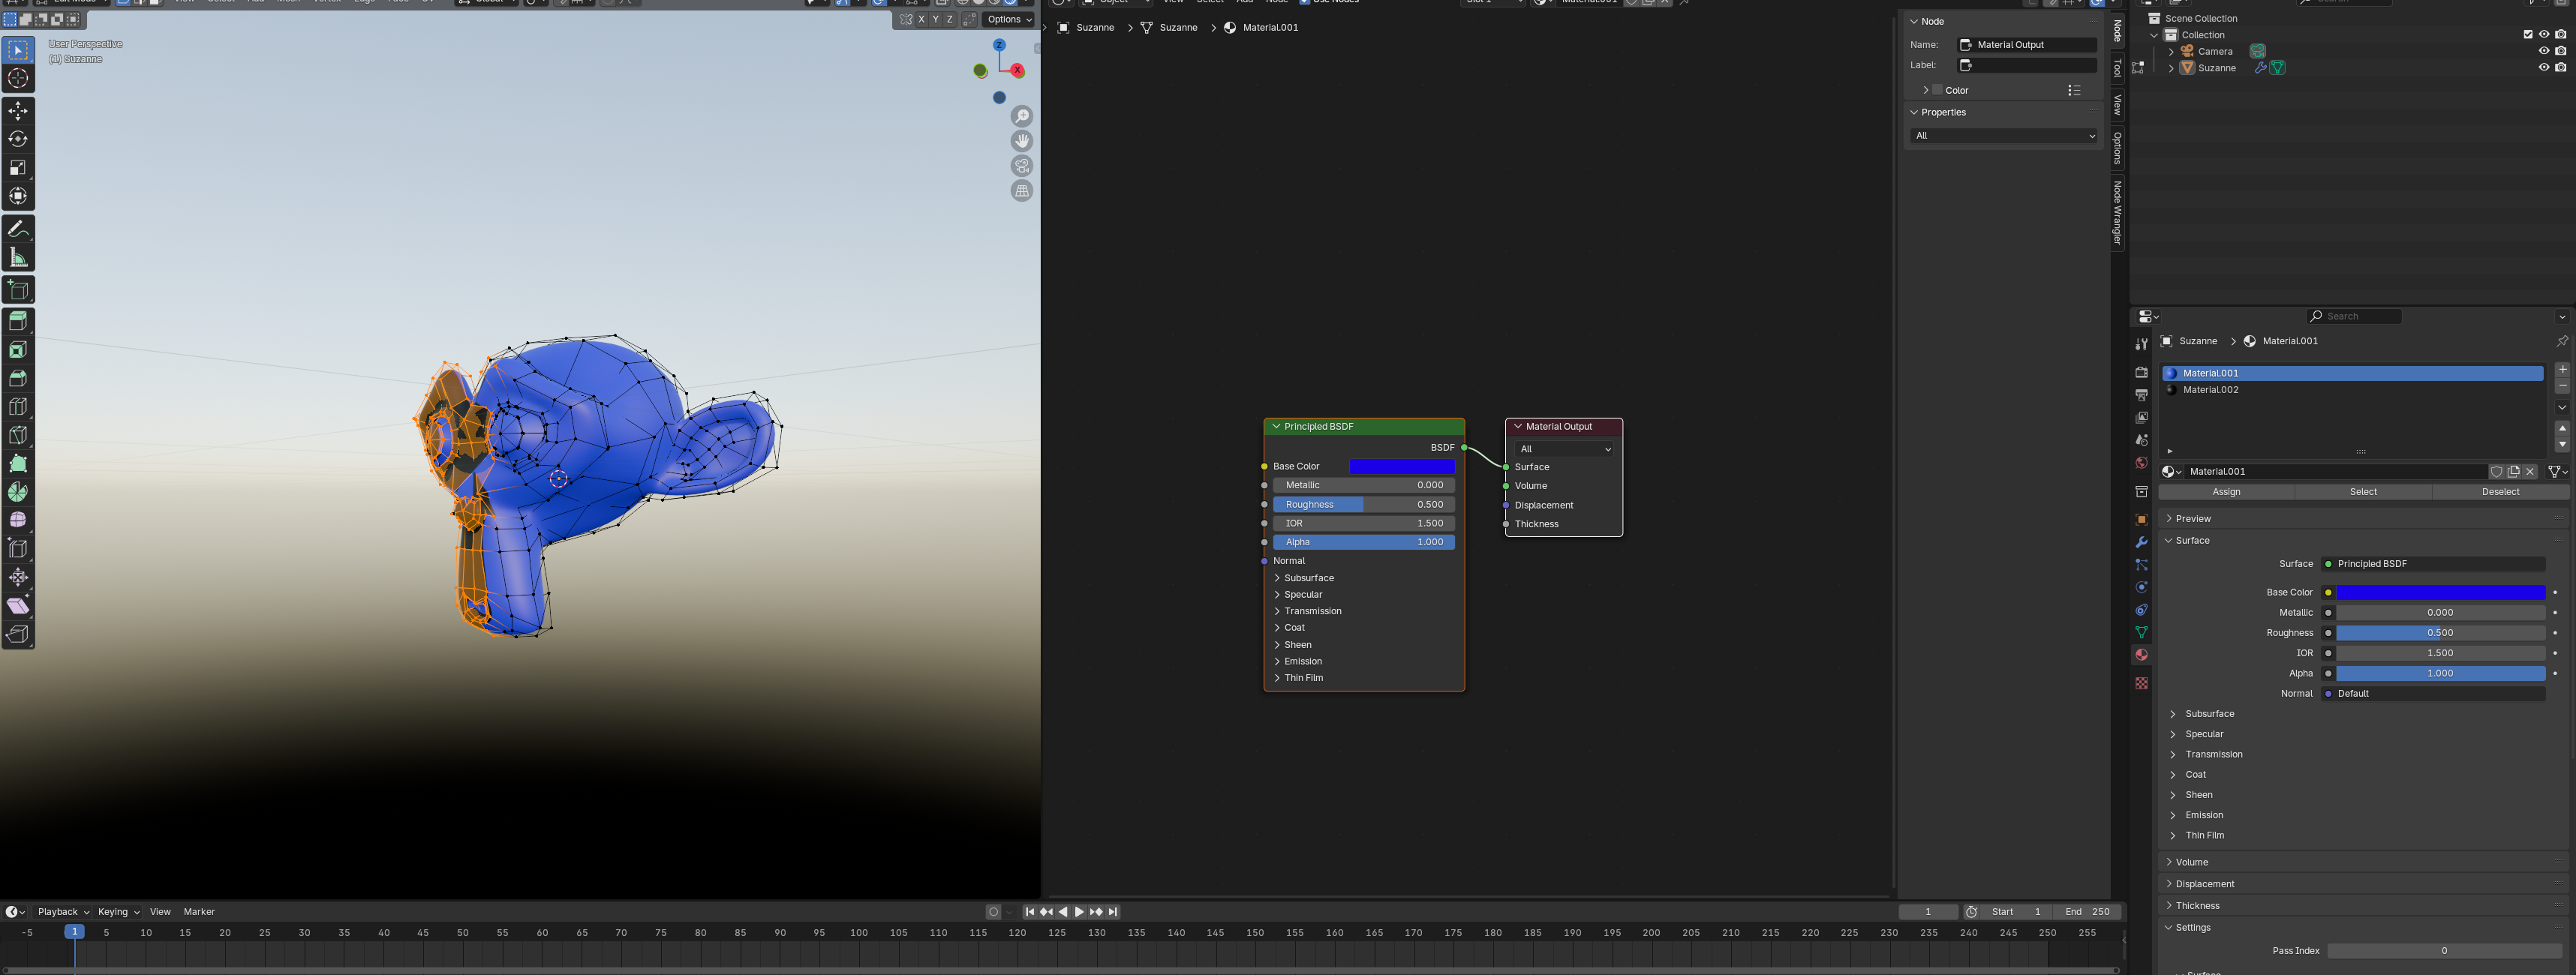Activate the Measure tool

[x=18, y=258]
